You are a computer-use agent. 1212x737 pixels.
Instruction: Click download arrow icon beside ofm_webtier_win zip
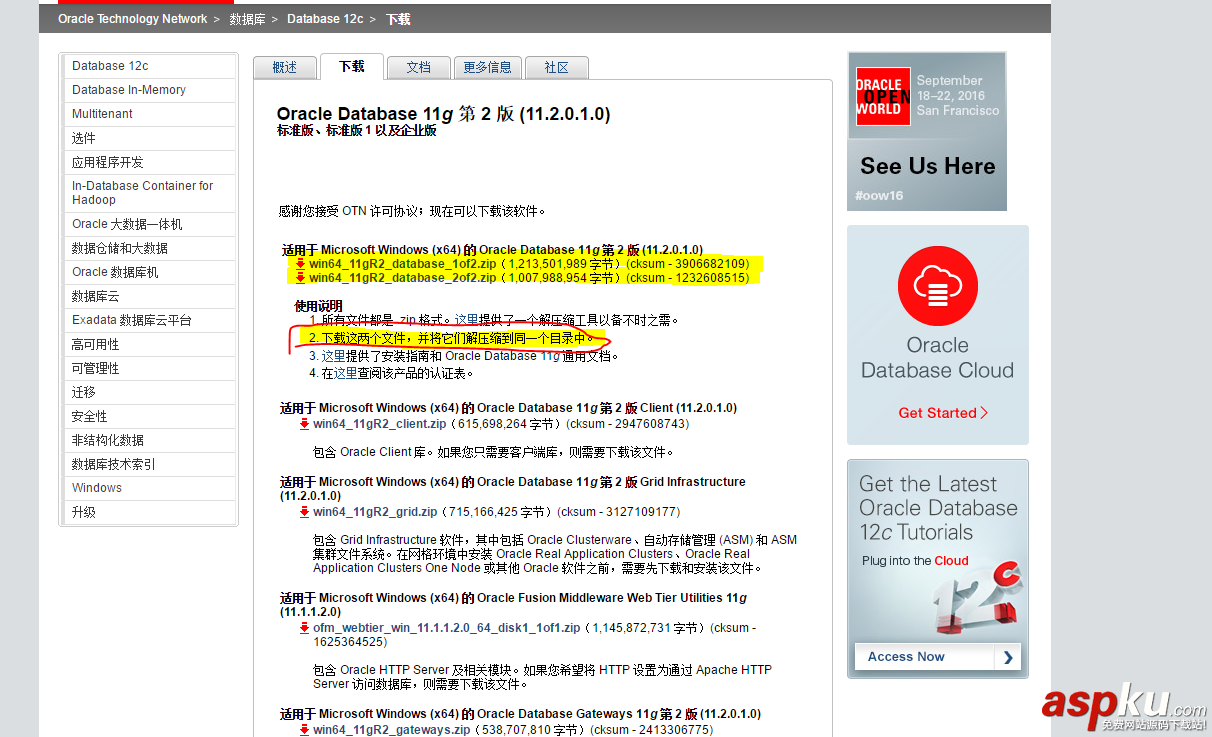304,628
